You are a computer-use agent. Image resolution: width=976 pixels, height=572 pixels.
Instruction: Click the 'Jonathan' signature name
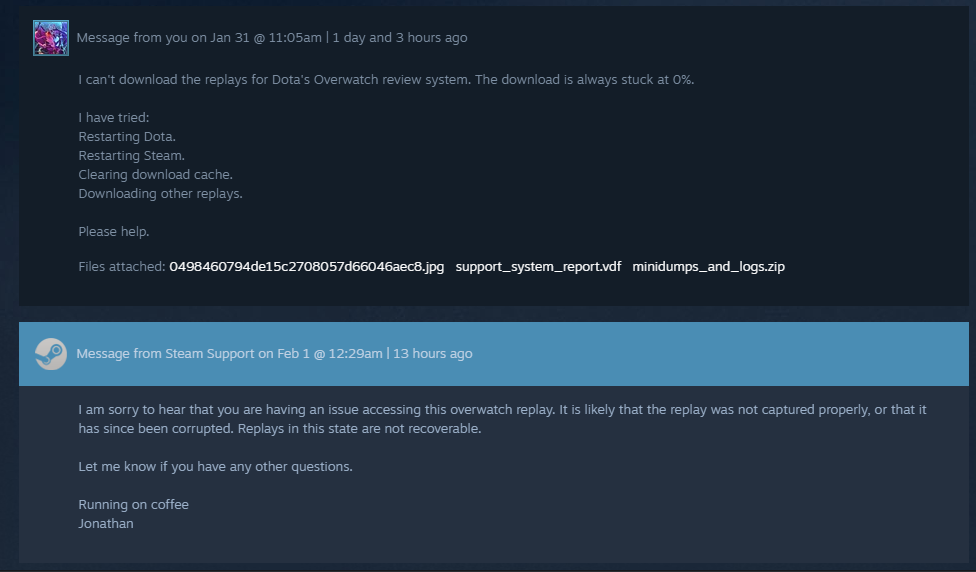[106, 523]
